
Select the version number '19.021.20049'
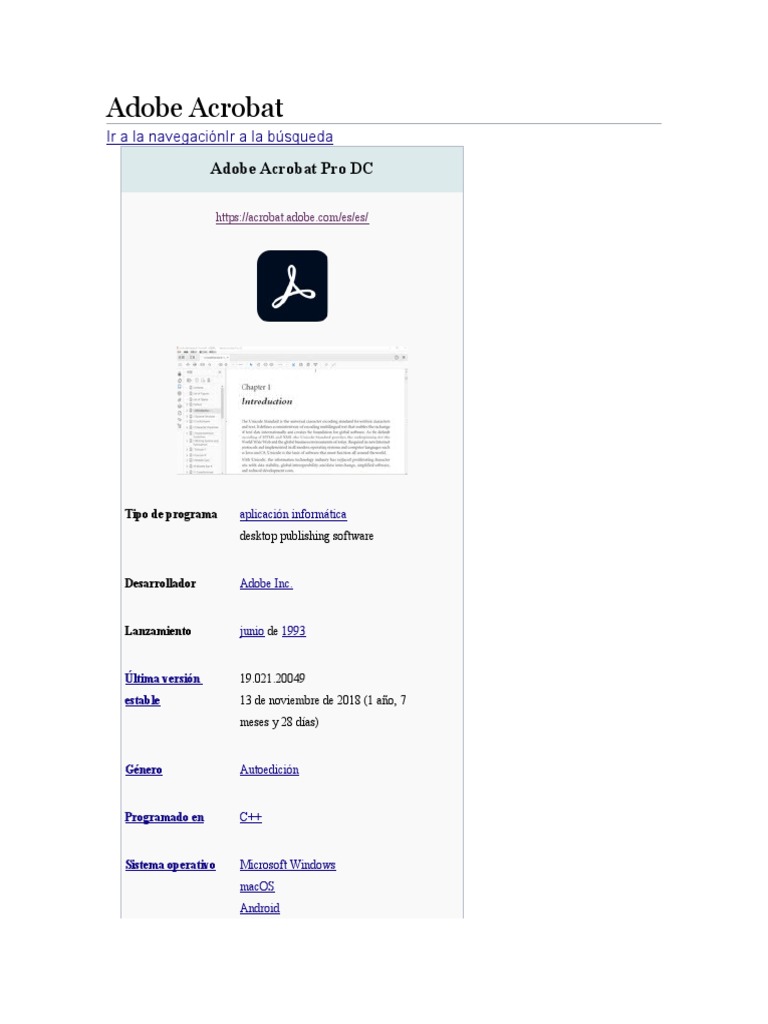272,678
